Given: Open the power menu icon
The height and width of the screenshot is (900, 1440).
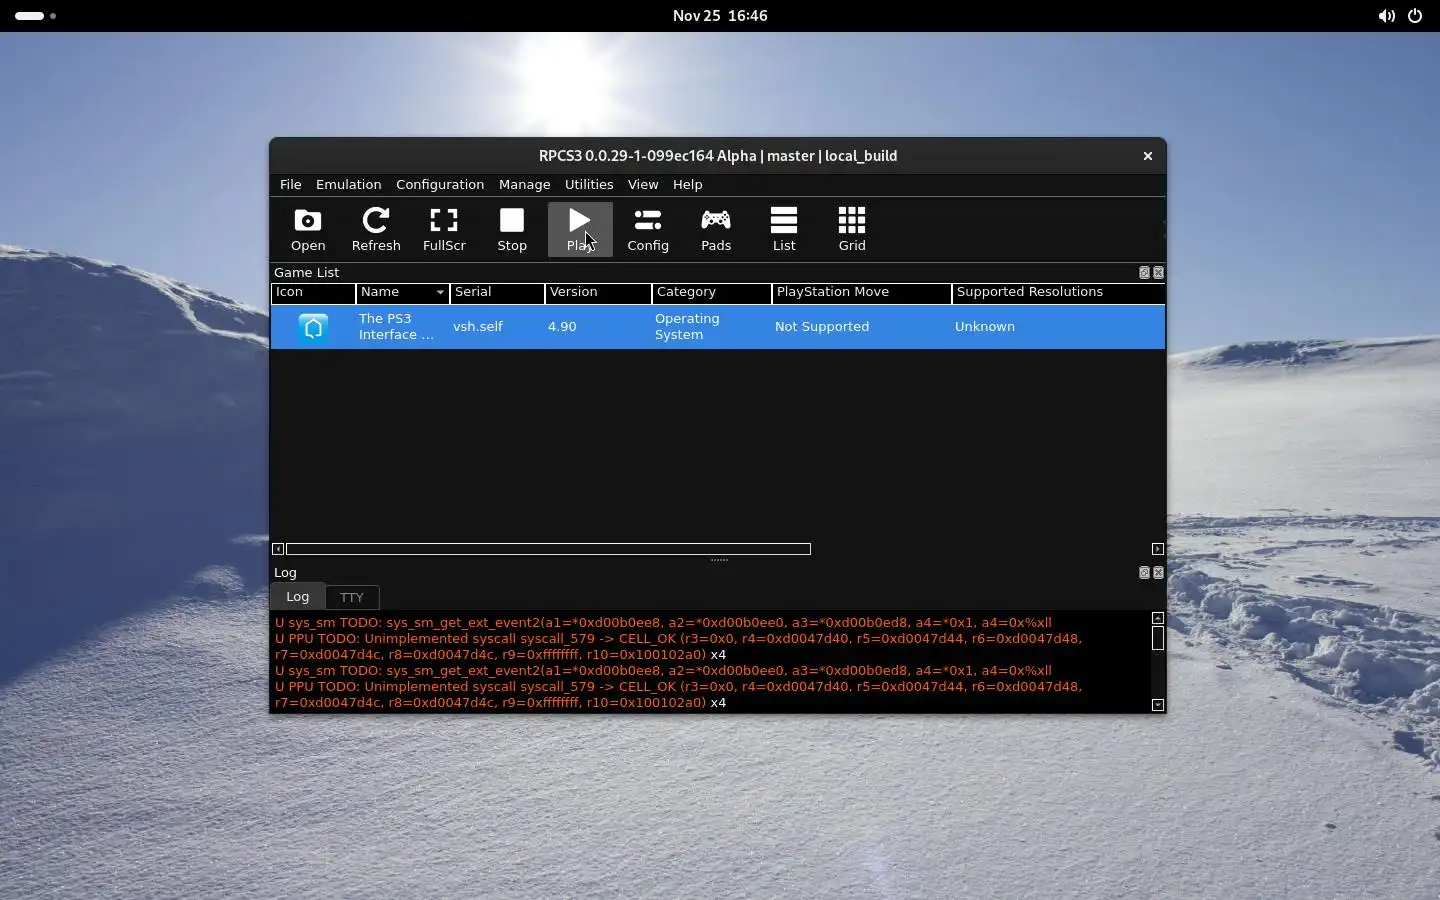Looking at the screenshot, I should (1415, 16).
